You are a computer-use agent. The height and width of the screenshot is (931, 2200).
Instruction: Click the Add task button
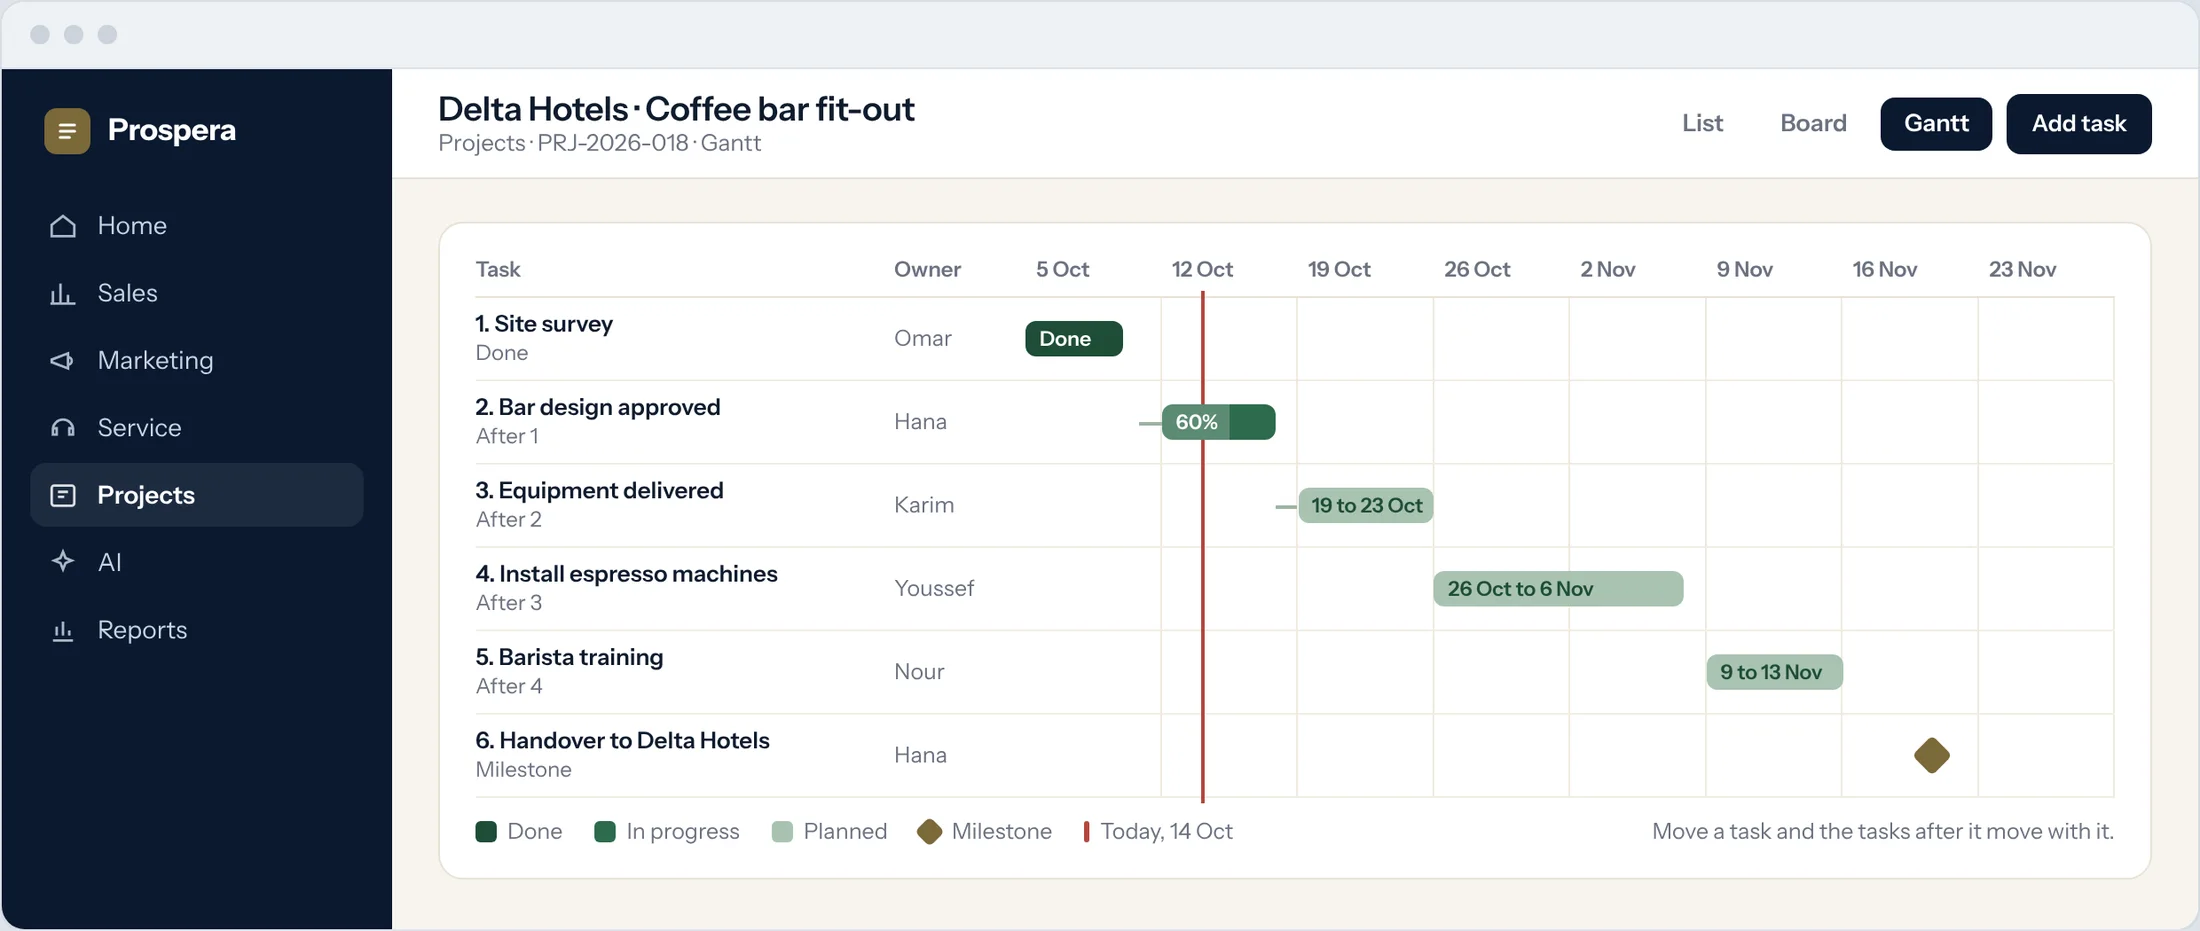point(2079,124)
